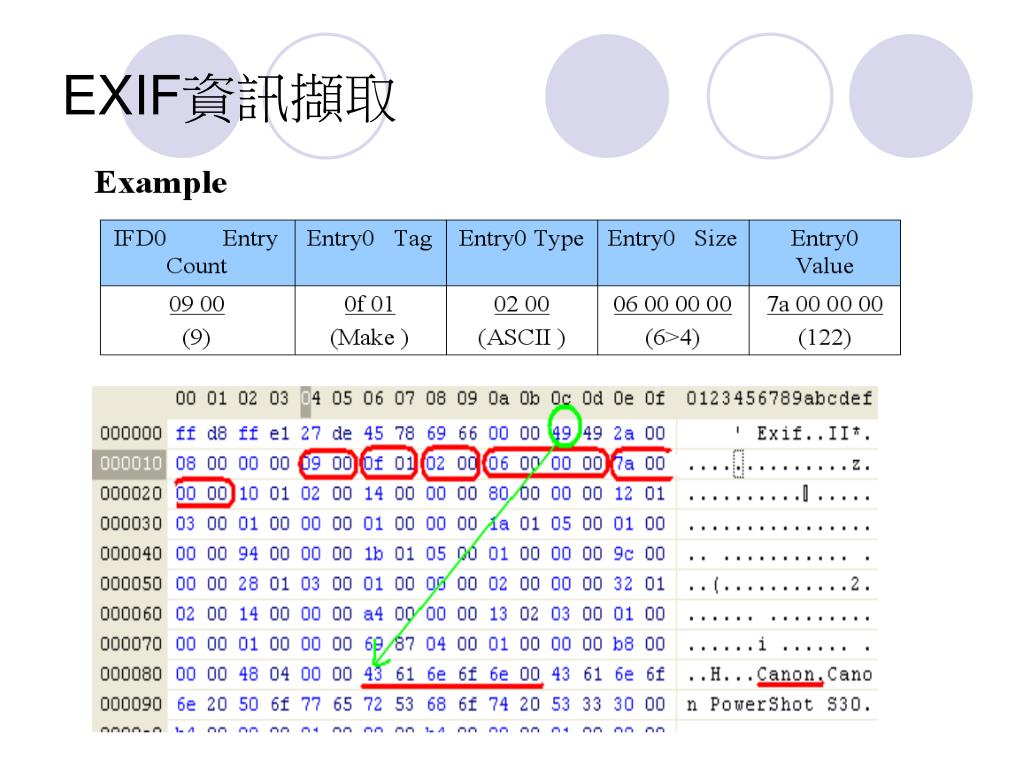Click byte 'de' in row 000000
The width and height of the screenshot is (1024, 768).
tap(342, 434)
